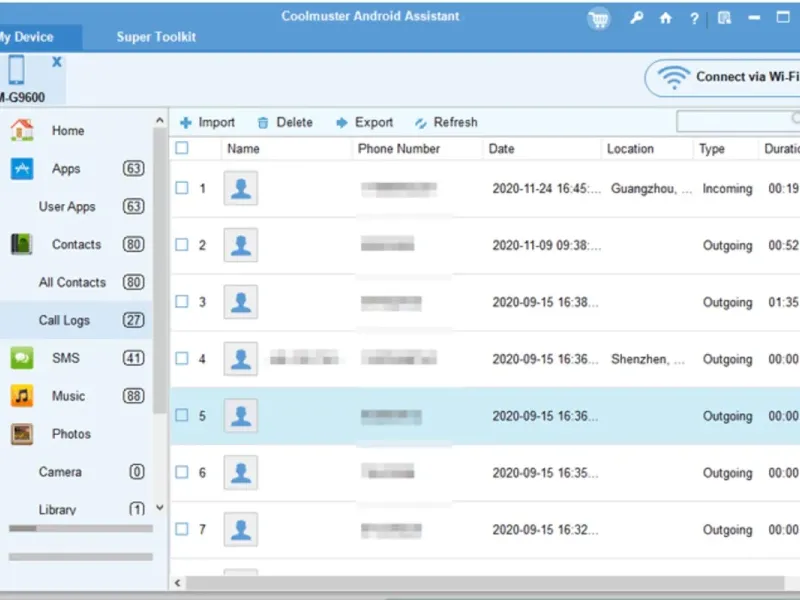The image size is (800, 600).
Task: Check the box for call log row 1
Action: pos(182,188)
